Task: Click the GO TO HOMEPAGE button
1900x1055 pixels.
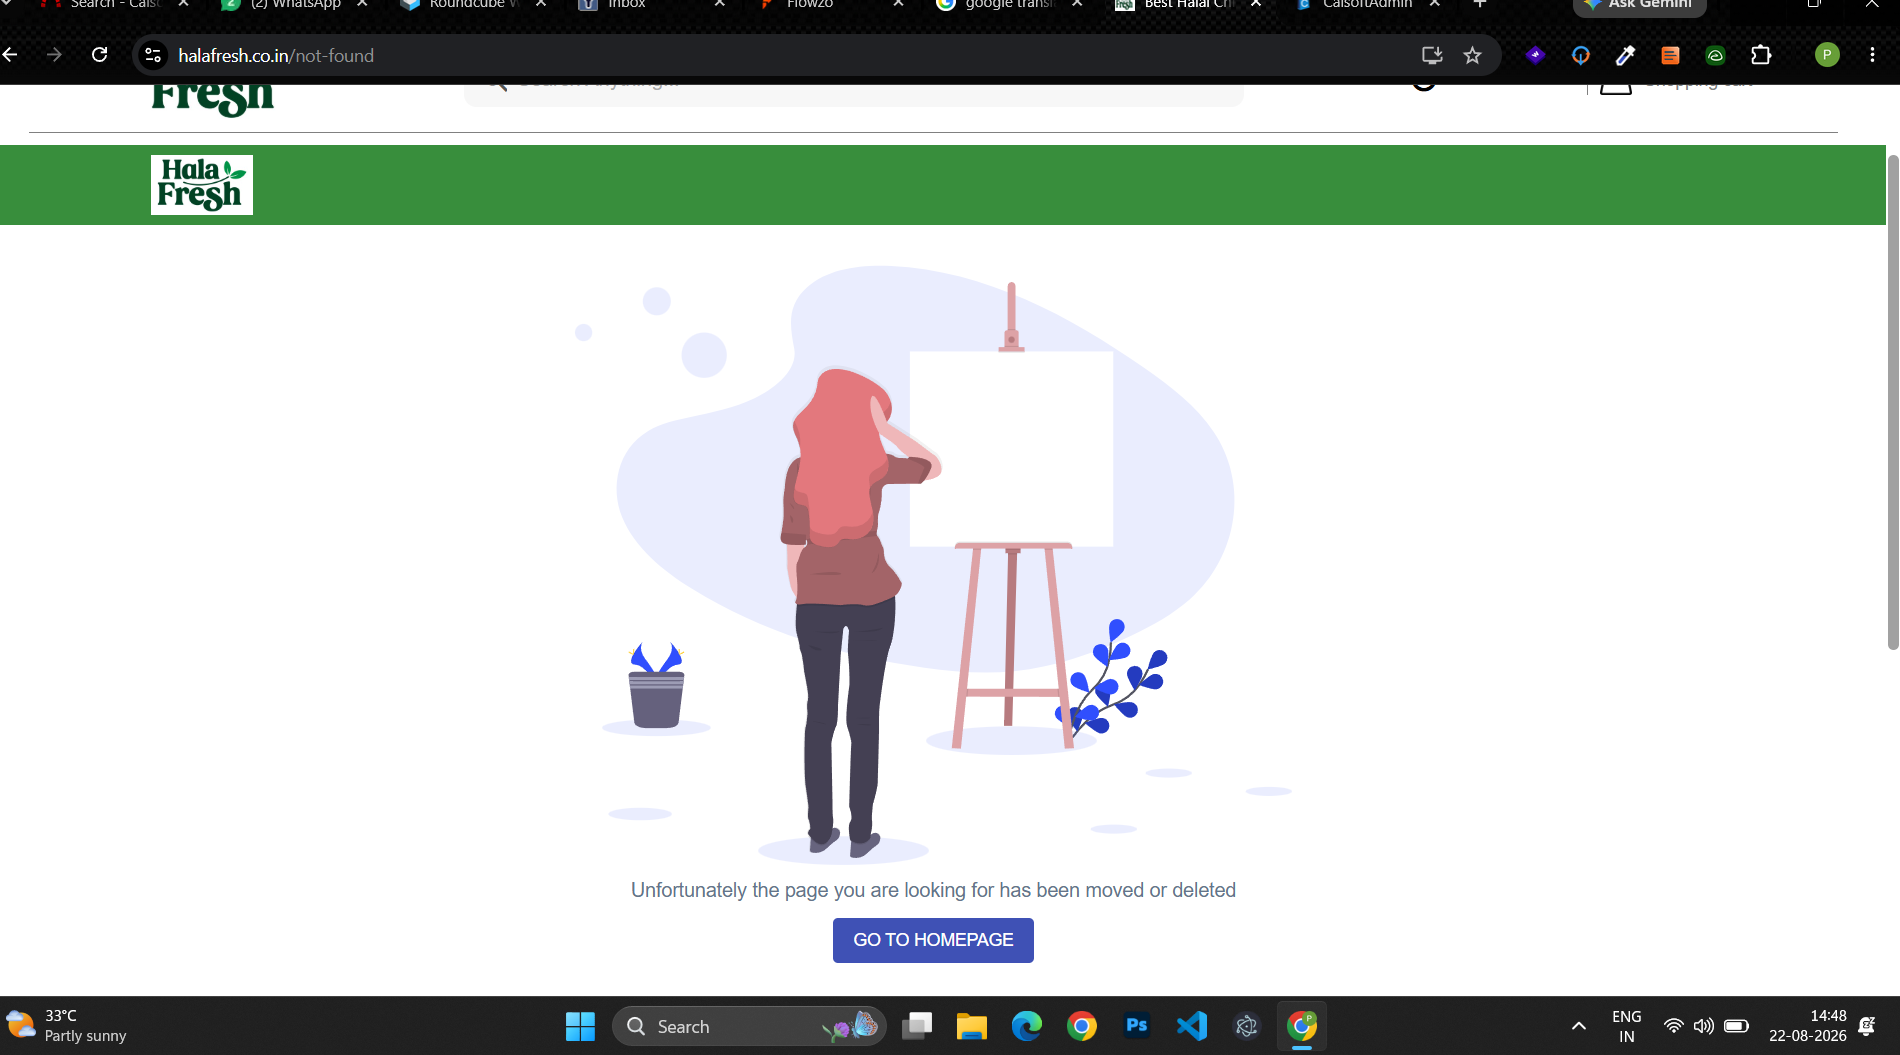Action: (933, 940)
